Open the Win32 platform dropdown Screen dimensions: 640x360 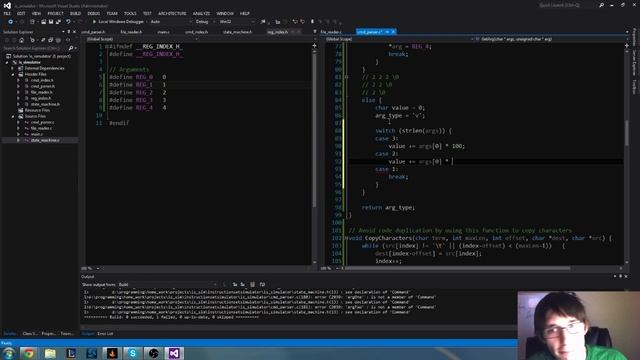[236, 22]
